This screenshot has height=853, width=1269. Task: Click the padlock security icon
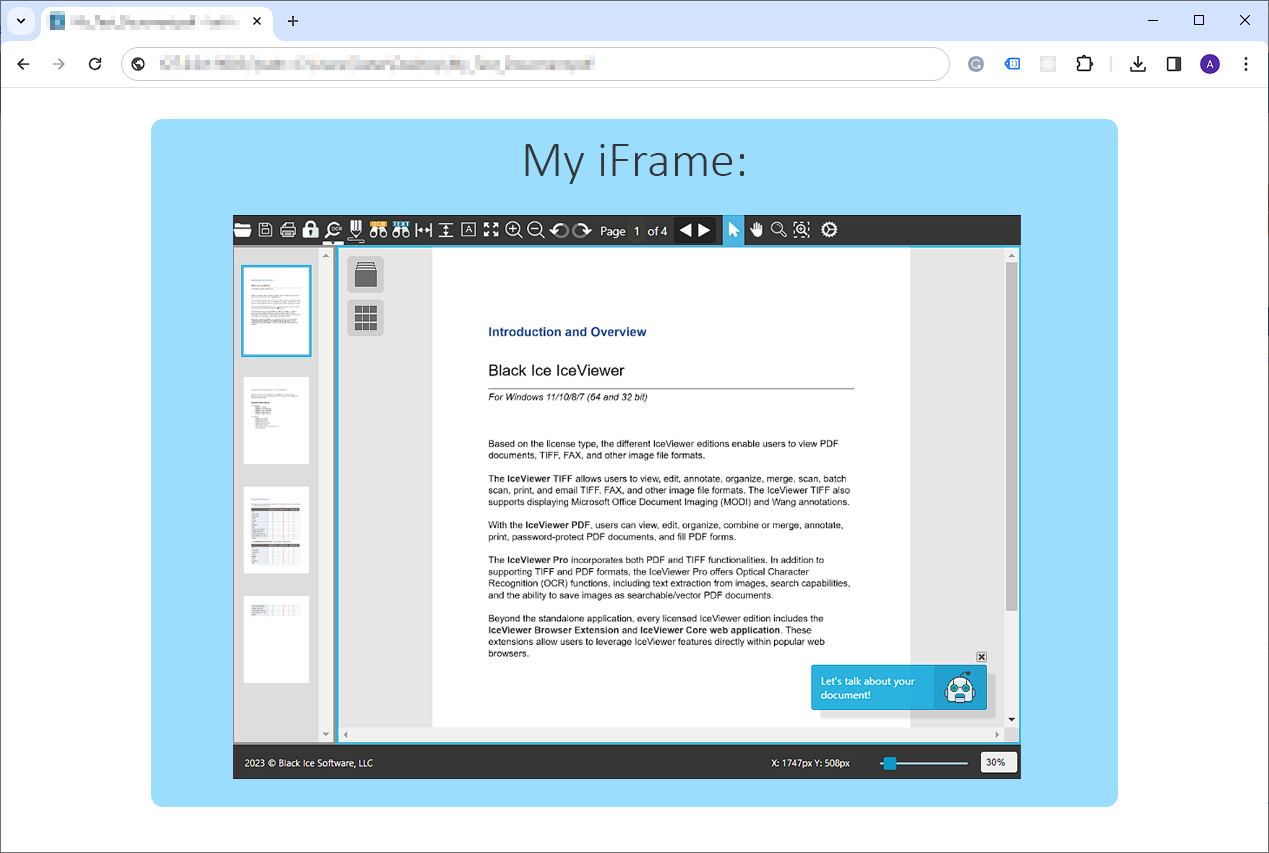[310, 230]
